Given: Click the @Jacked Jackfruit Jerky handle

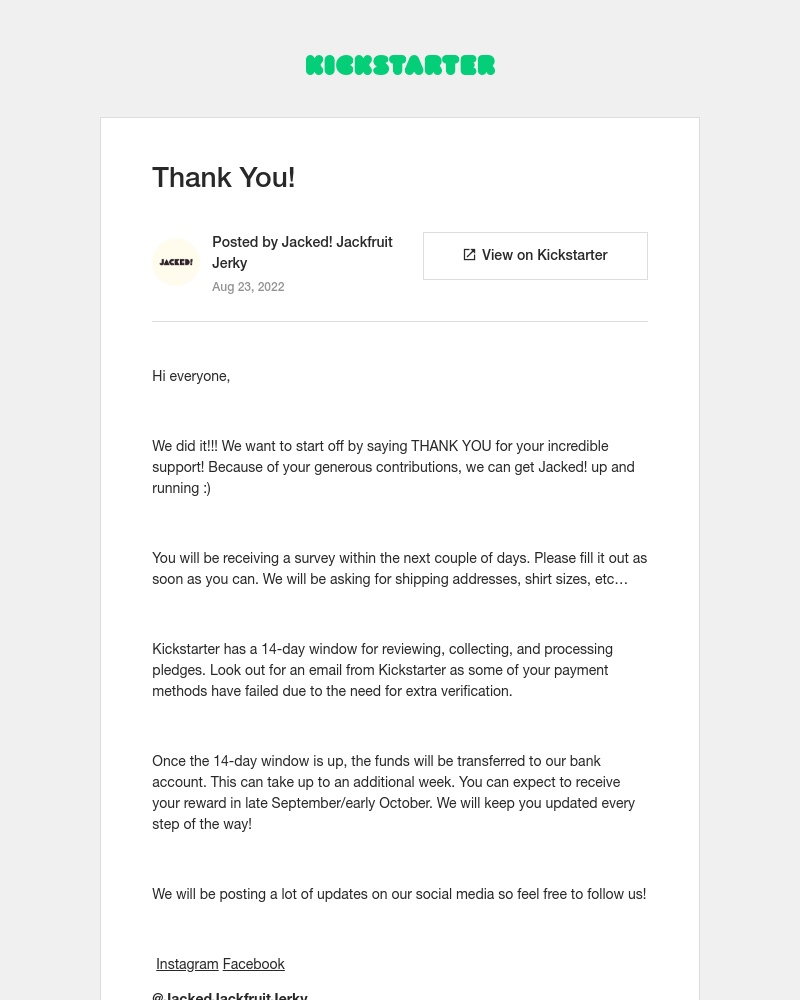Looking at the screenshot, I should (230, 995).
